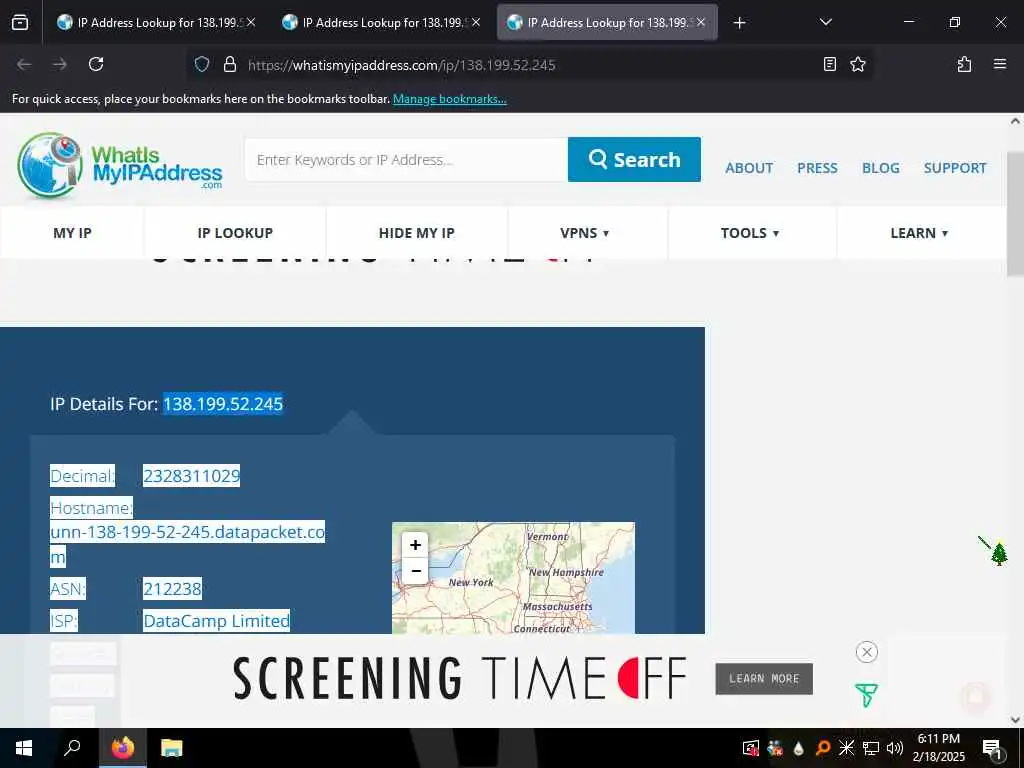Viewport: 1024px width, 768px height.
Task: Open the network tray icon
Action: (x=871, y=748)
